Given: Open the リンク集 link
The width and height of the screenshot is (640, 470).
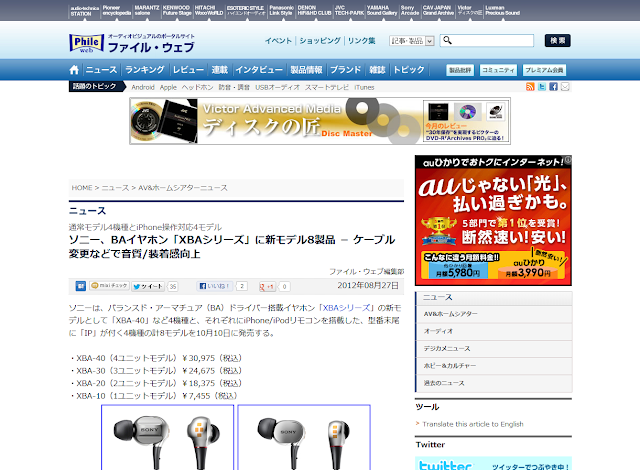Looking at the screenshot, I should [x=361, y=40].
